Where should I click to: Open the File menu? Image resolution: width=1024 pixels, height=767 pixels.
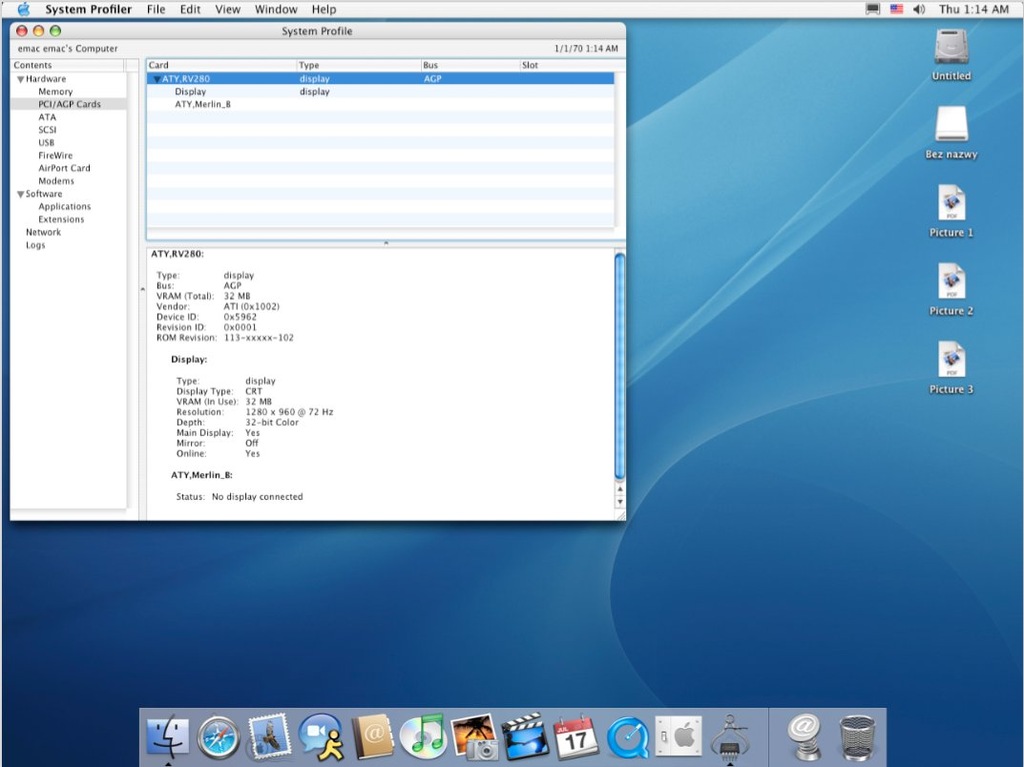point(156,9)
